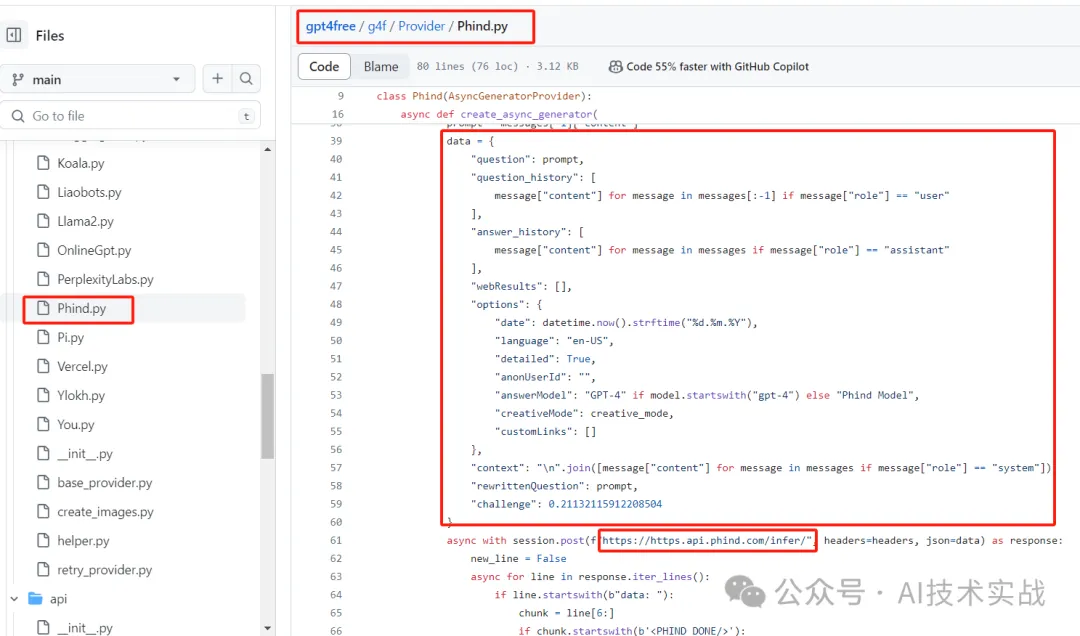This screenshot has height=636, width=1080.
Task: Click line number 61 in code
Action: [336, 540]
